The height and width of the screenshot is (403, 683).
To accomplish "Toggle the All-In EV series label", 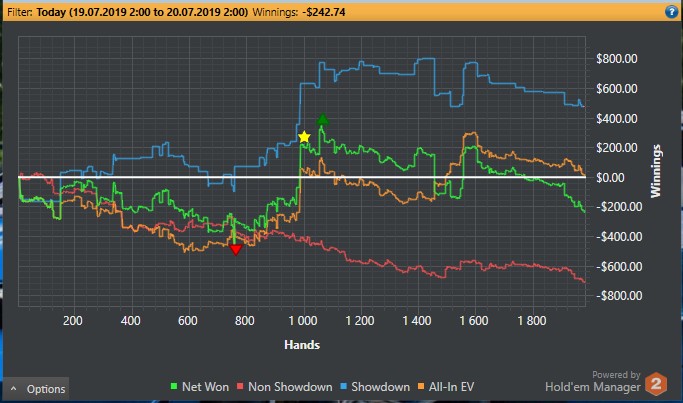I will pyautogui.click(x=451, y=387).
